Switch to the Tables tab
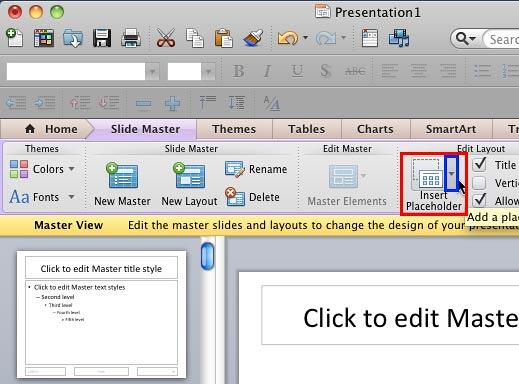The image size is (519, 384). (x=306, y=129)
